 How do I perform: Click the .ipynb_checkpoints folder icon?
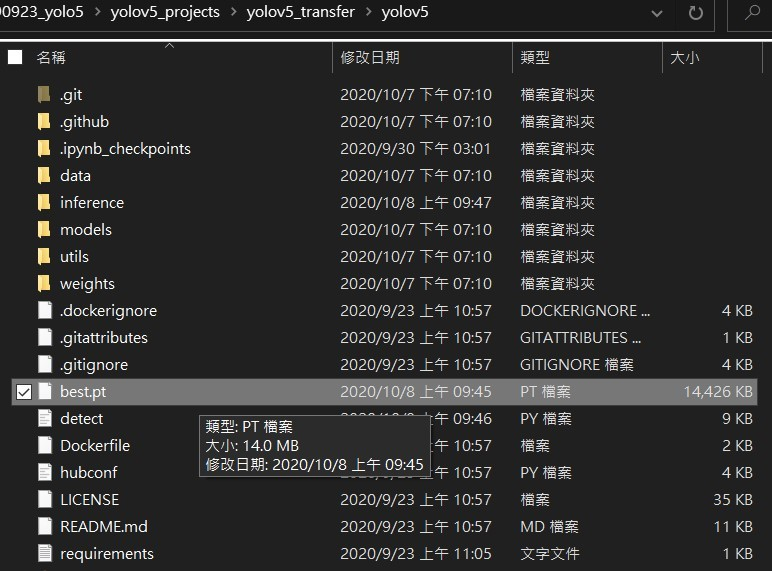[x=44, y=148]
